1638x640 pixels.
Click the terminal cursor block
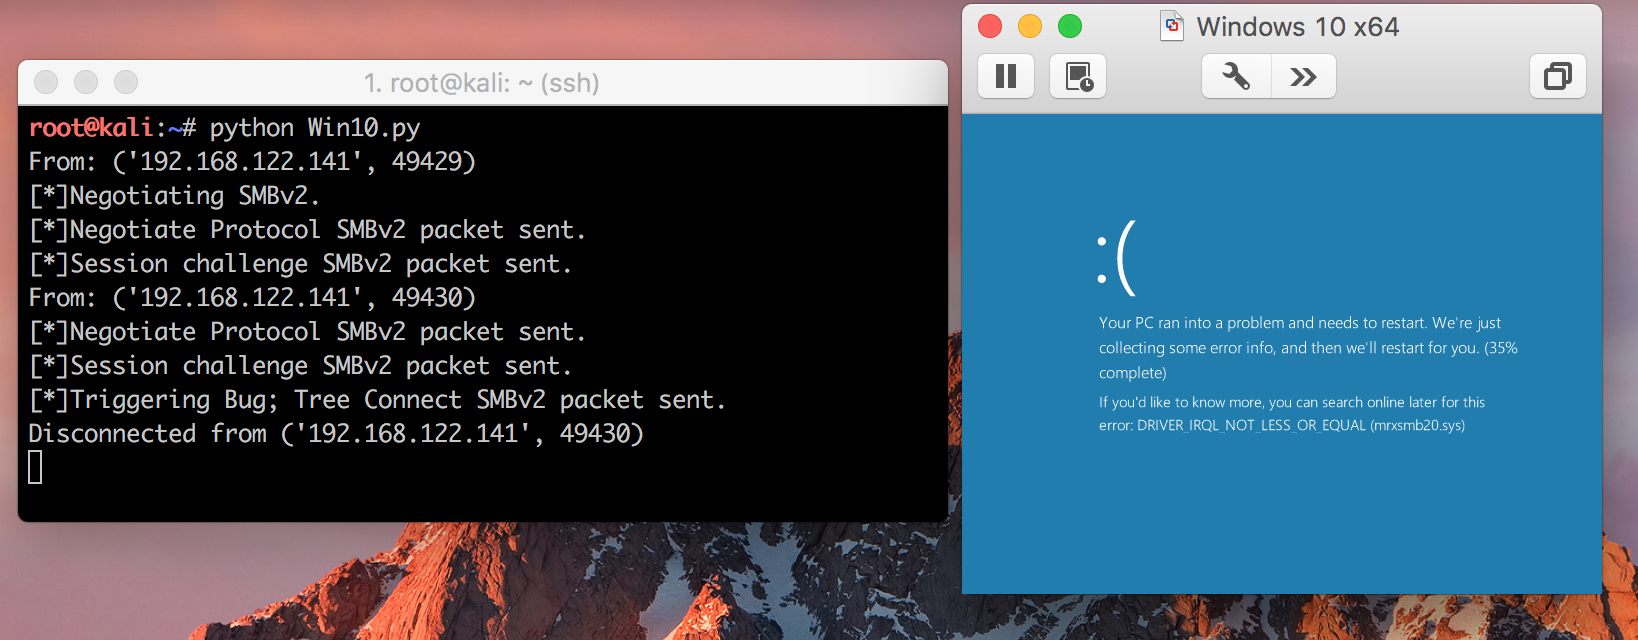click(x=35, y=467)
